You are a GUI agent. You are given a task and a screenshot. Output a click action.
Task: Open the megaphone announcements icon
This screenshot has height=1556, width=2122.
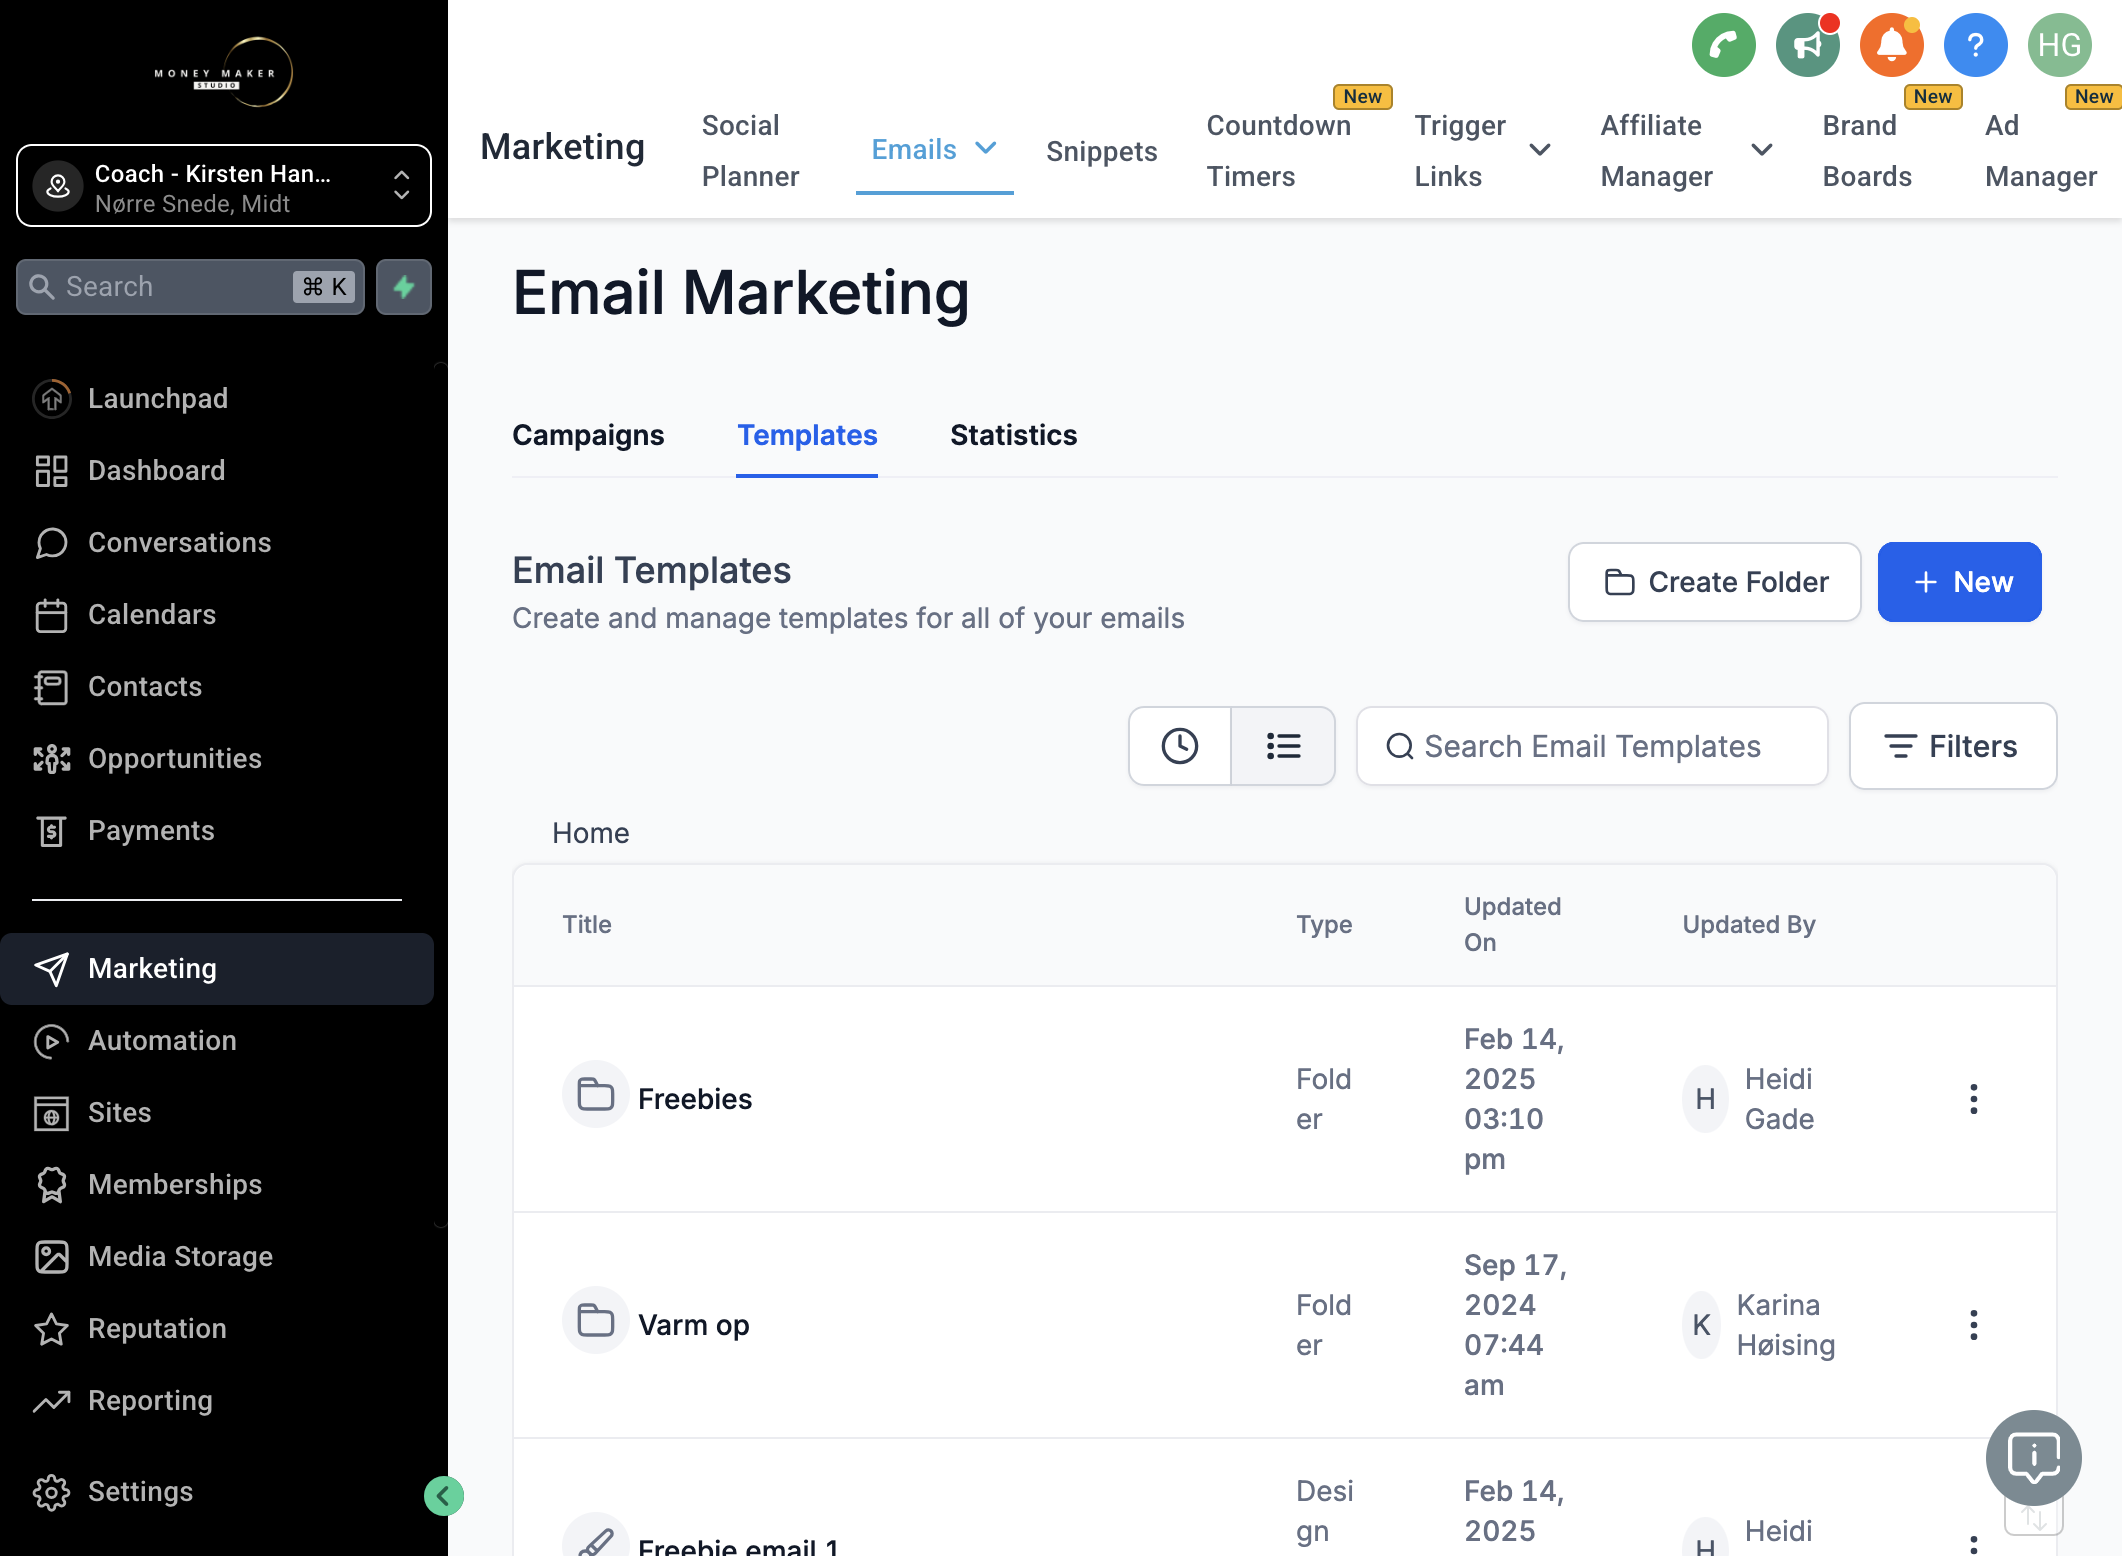1807,45
